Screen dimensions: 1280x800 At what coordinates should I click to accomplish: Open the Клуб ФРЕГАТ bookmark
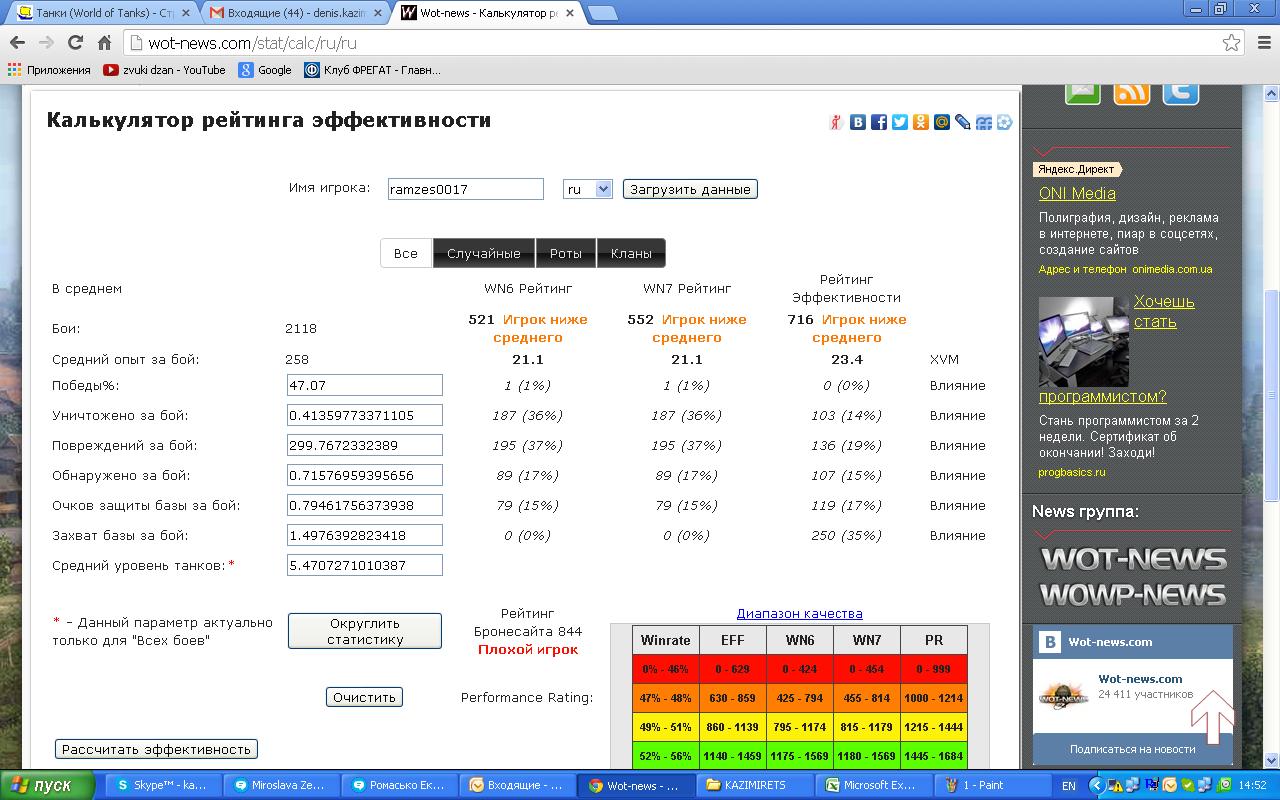pos(372,70)
